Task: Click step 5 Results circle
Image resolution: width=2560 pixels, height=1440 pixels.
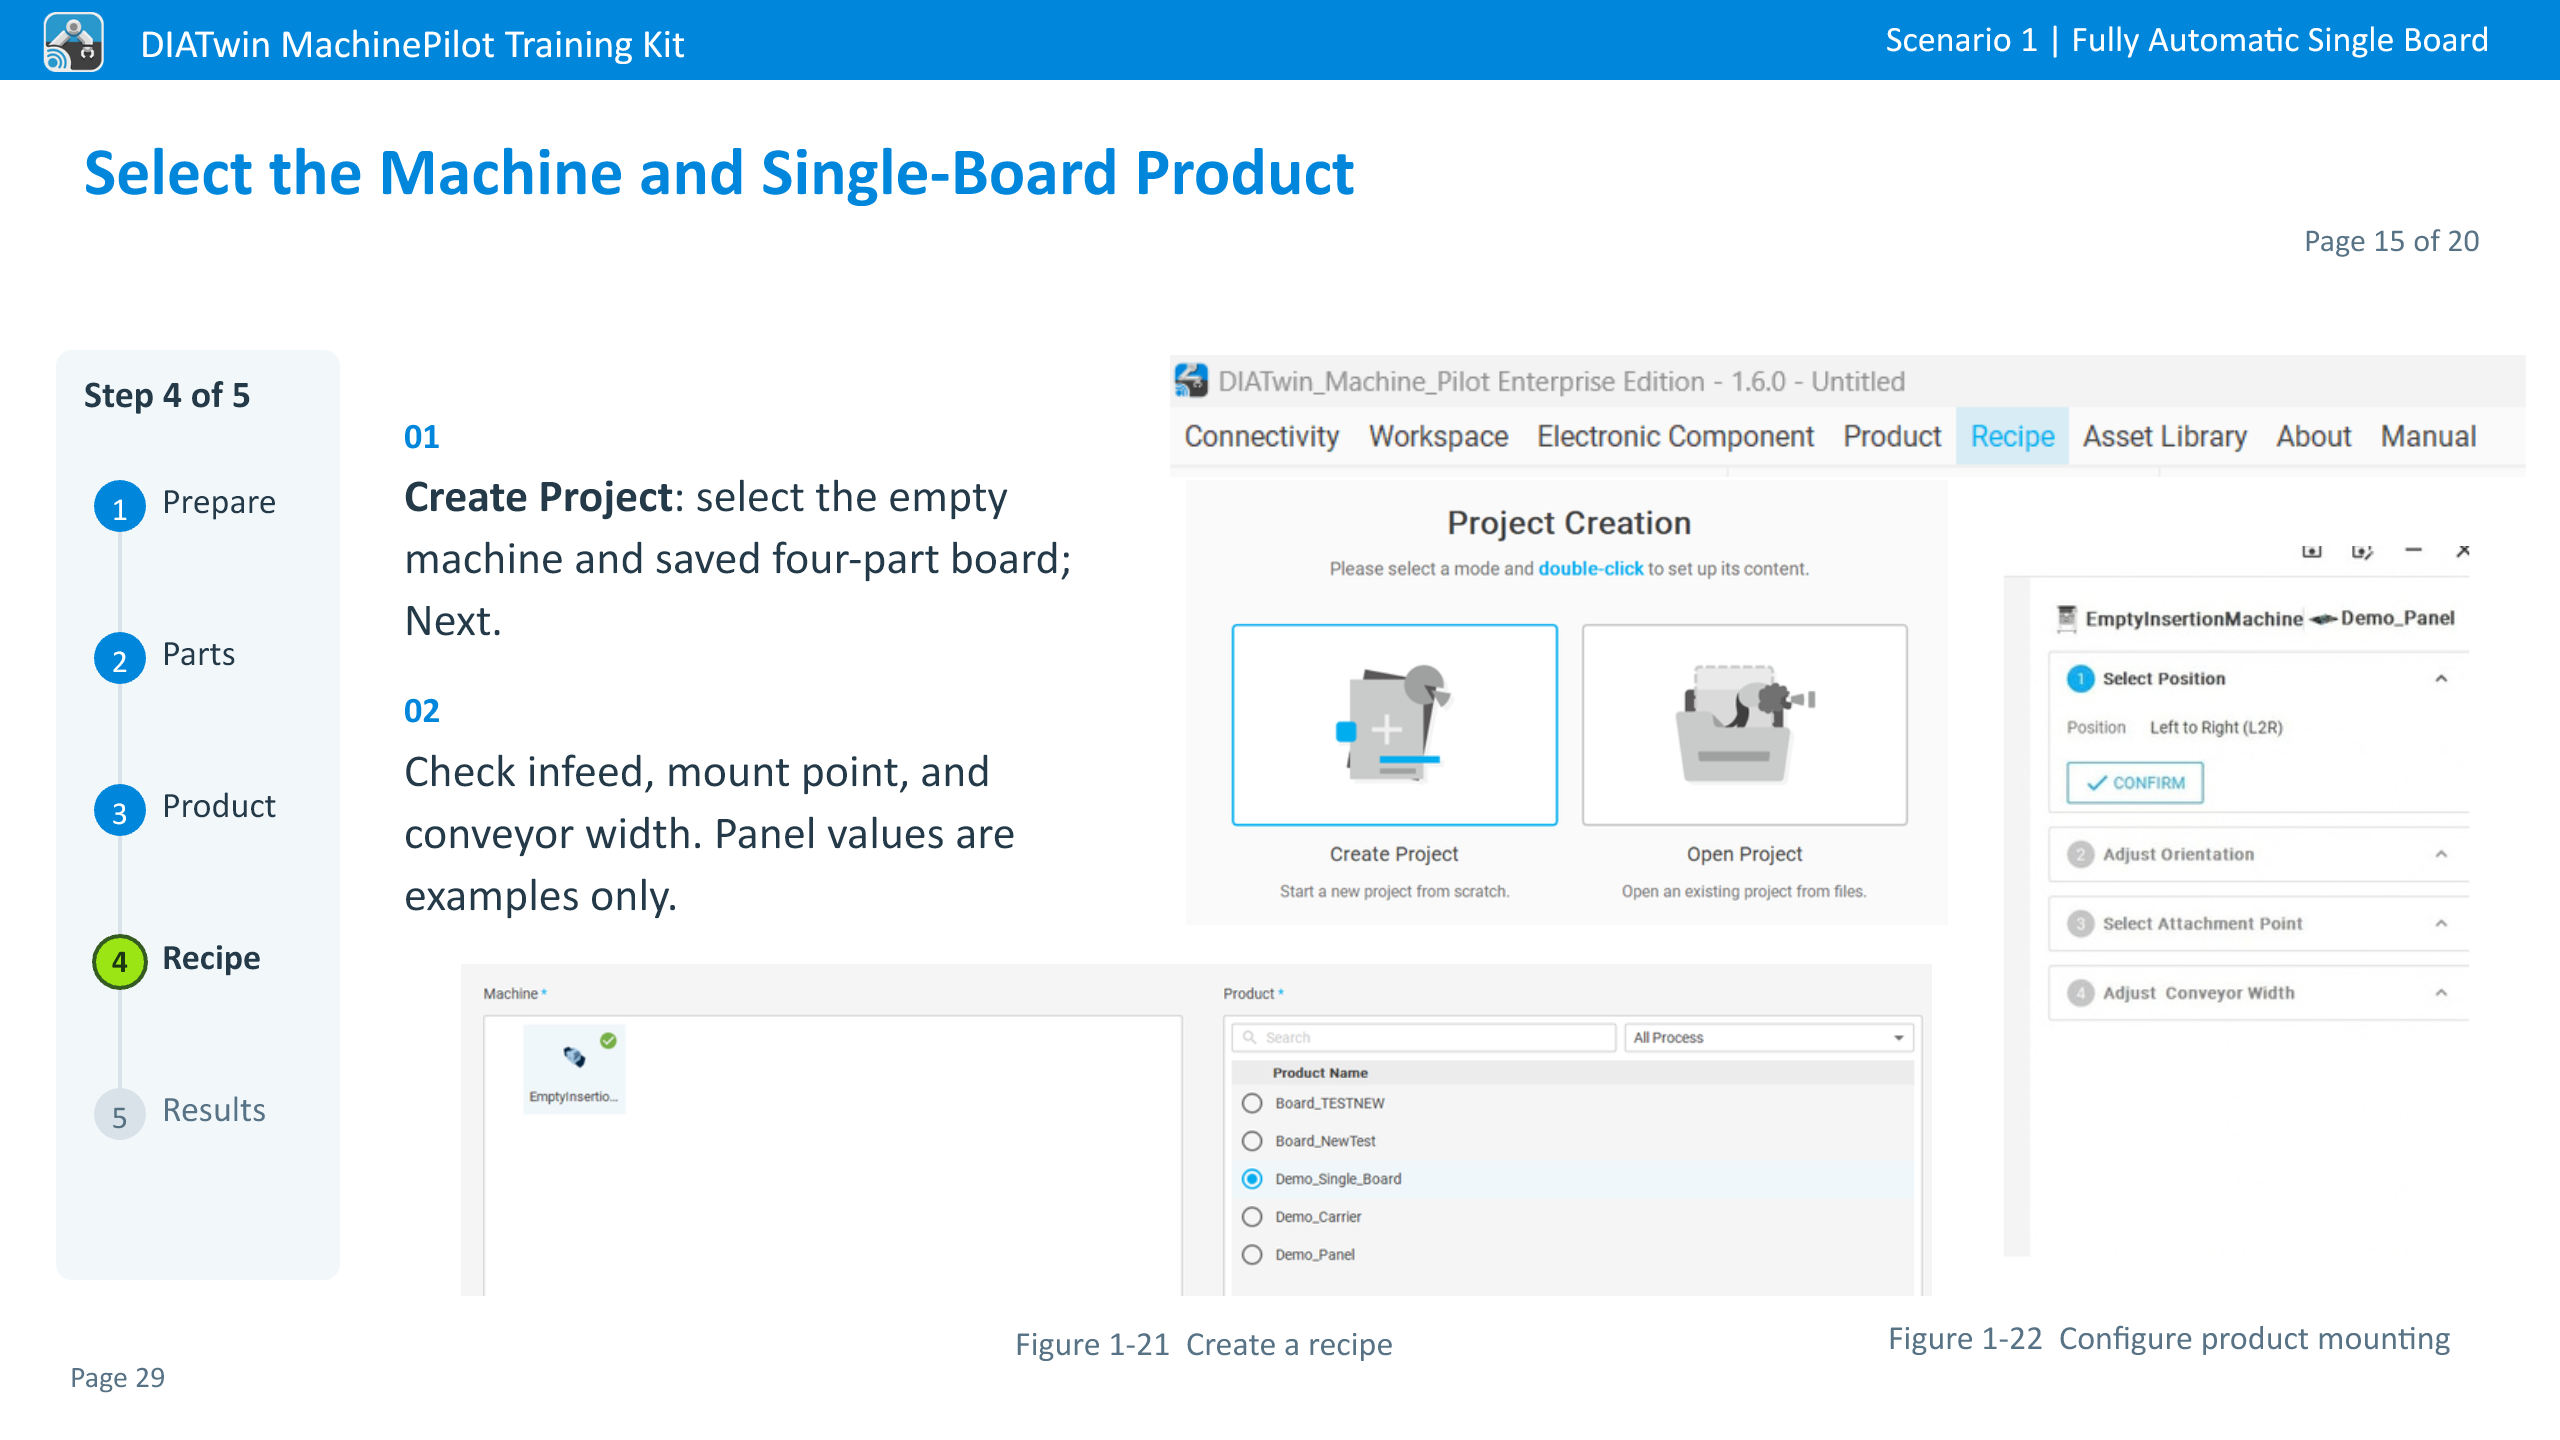Action: pyautogui.click(x=120, y=1114)
